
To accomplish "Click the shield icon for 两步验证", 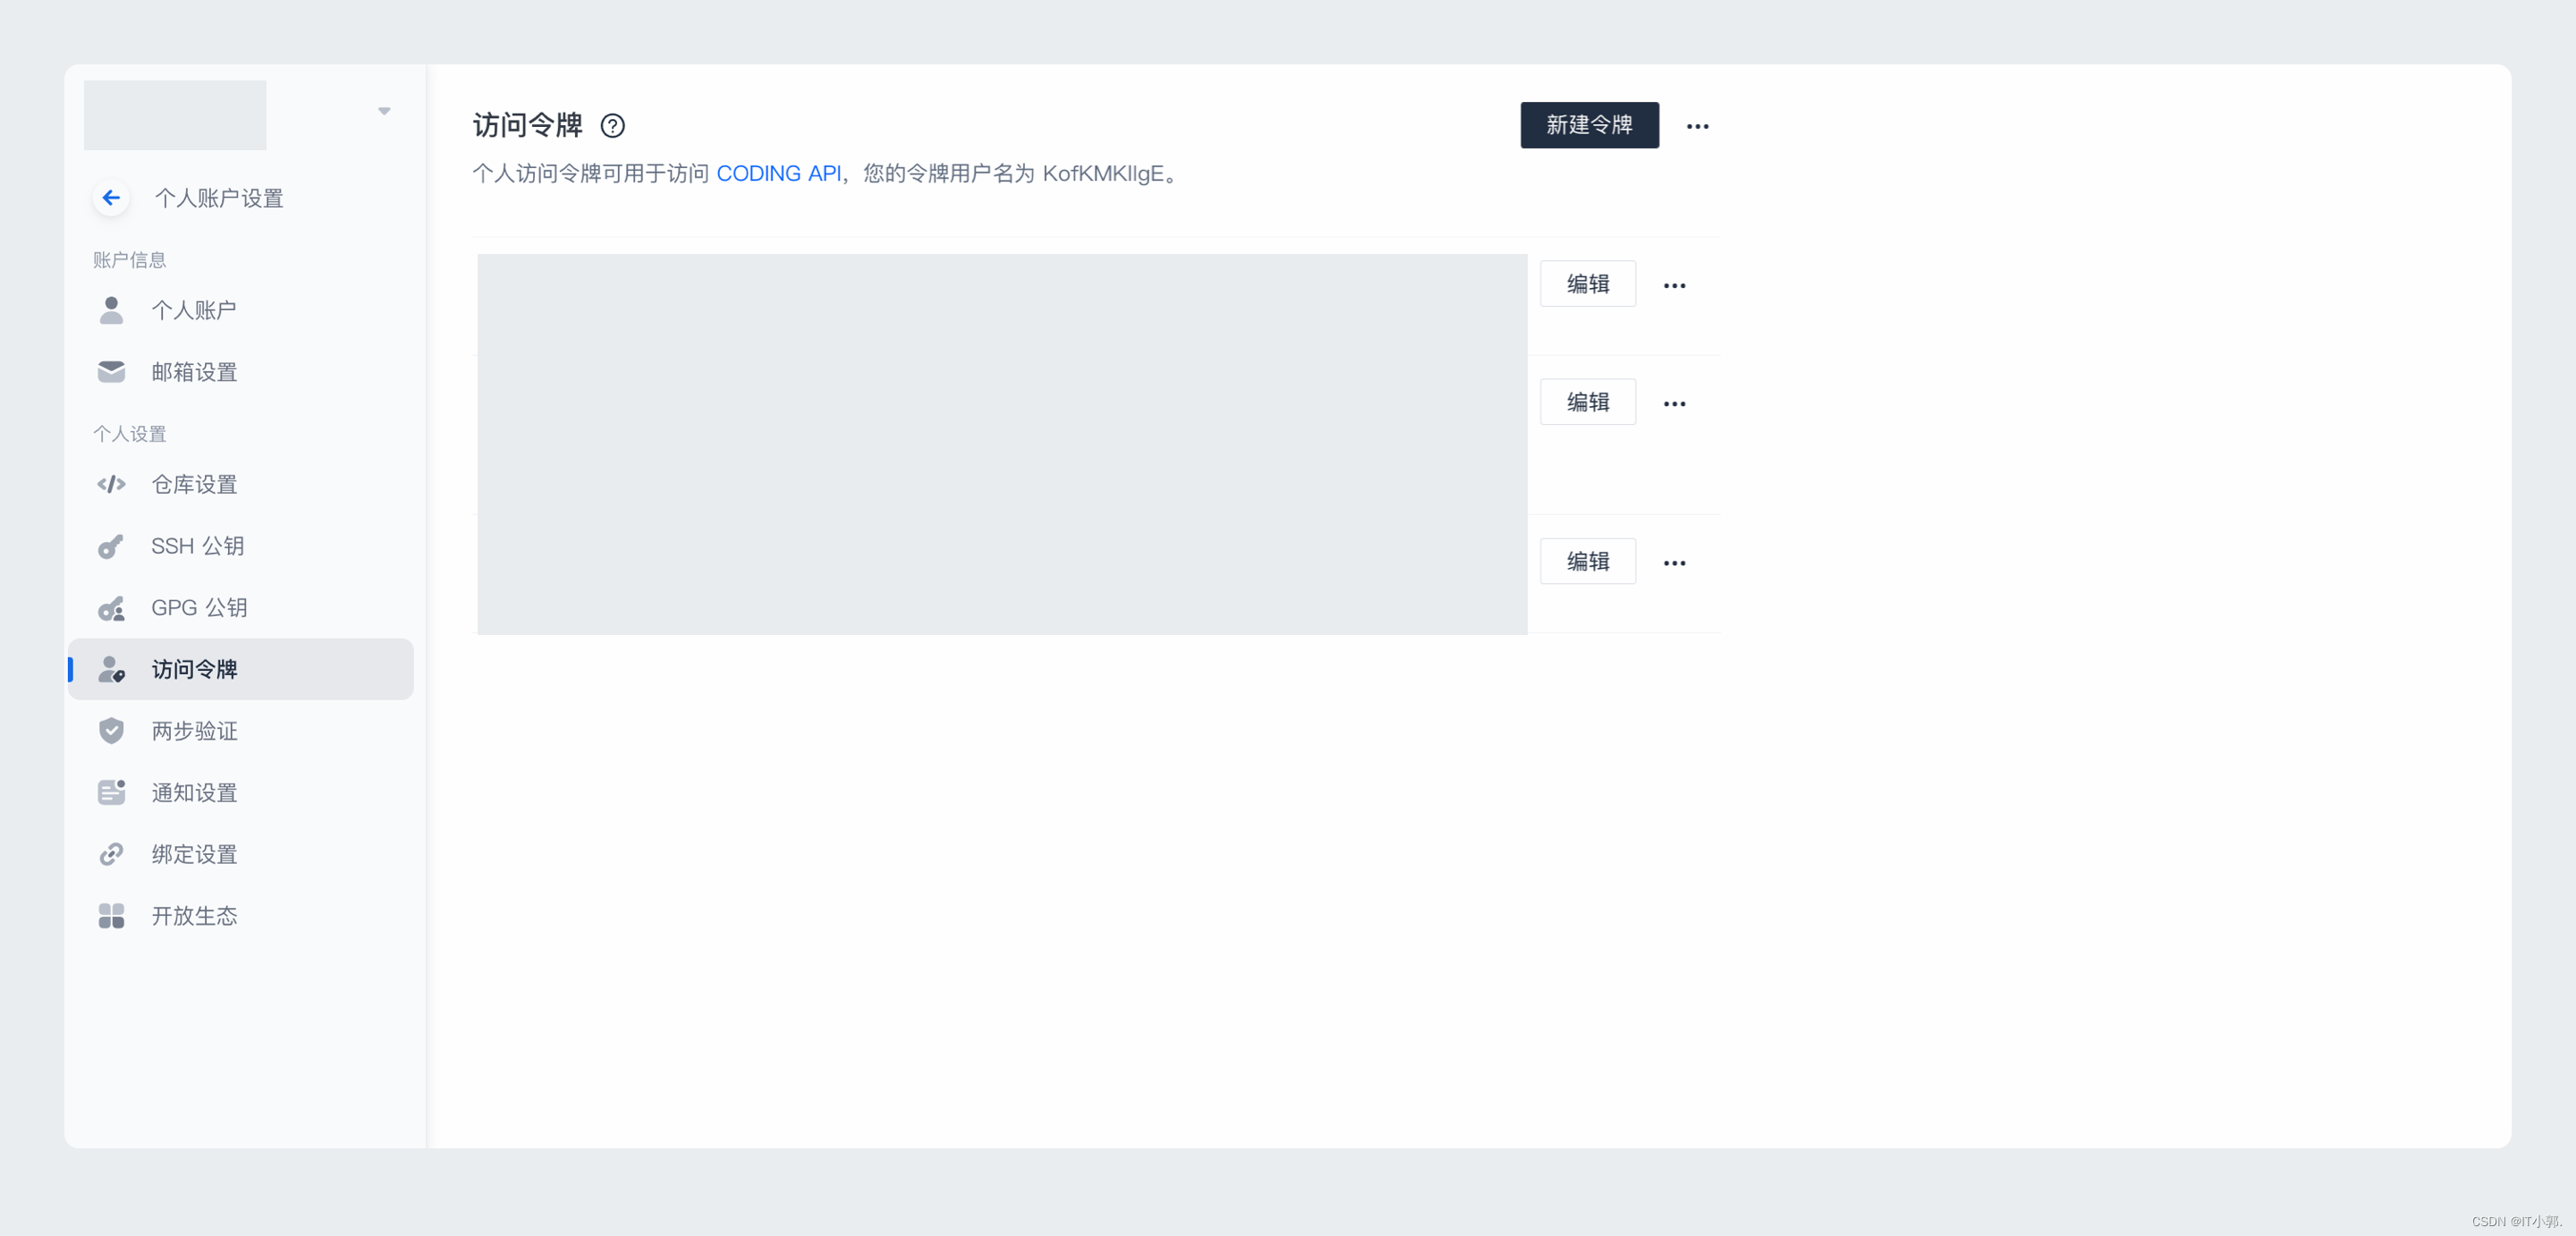I will point(111,731).
